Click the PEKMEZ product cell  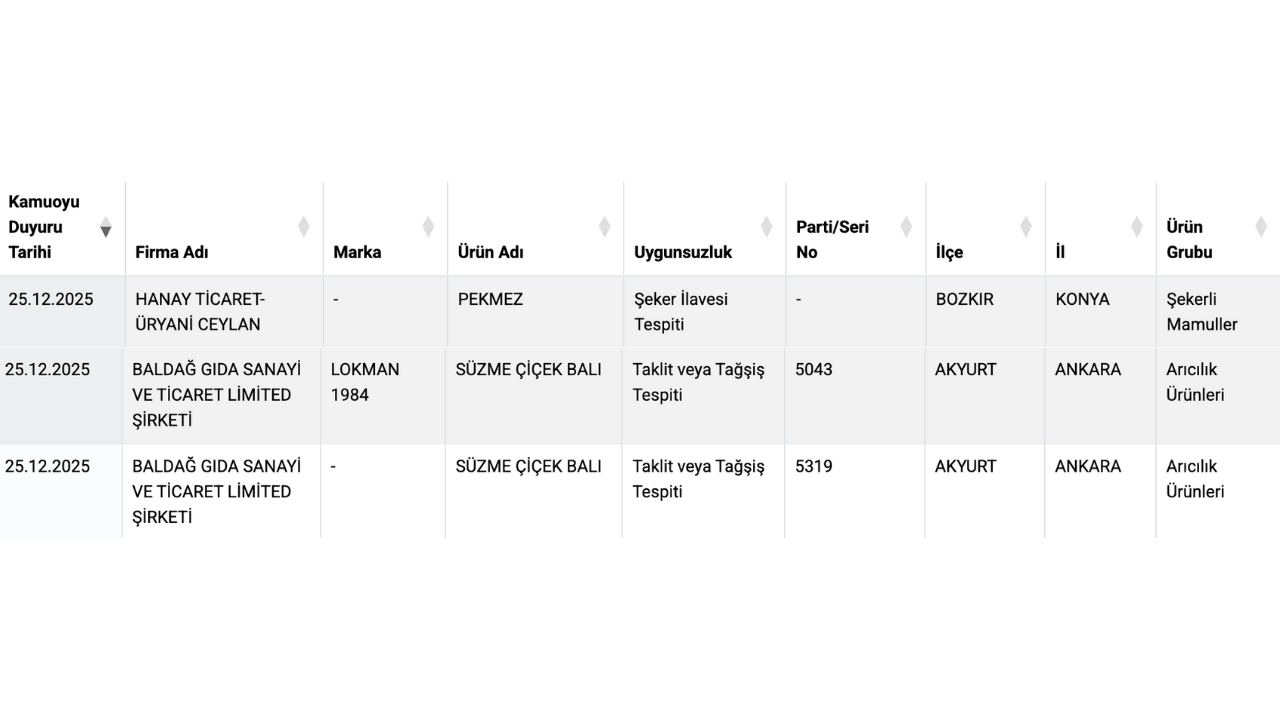point(490,299)
